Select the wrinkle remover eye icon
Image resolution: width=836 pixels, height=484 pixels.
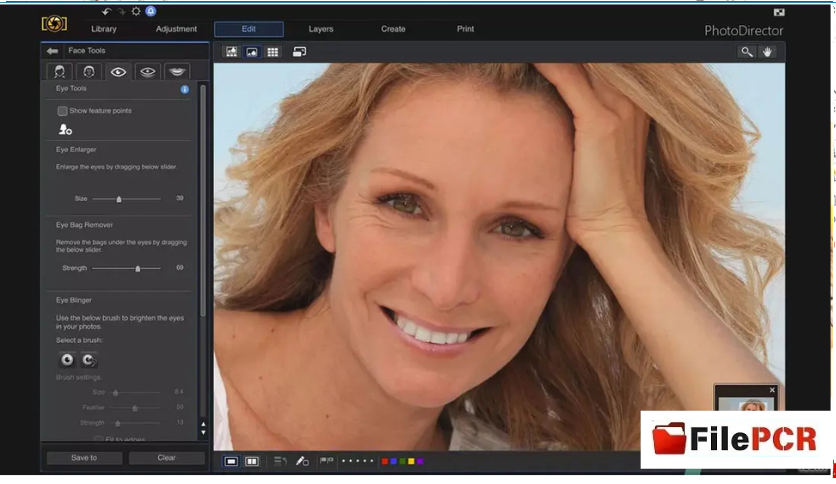tap(148, 71)
